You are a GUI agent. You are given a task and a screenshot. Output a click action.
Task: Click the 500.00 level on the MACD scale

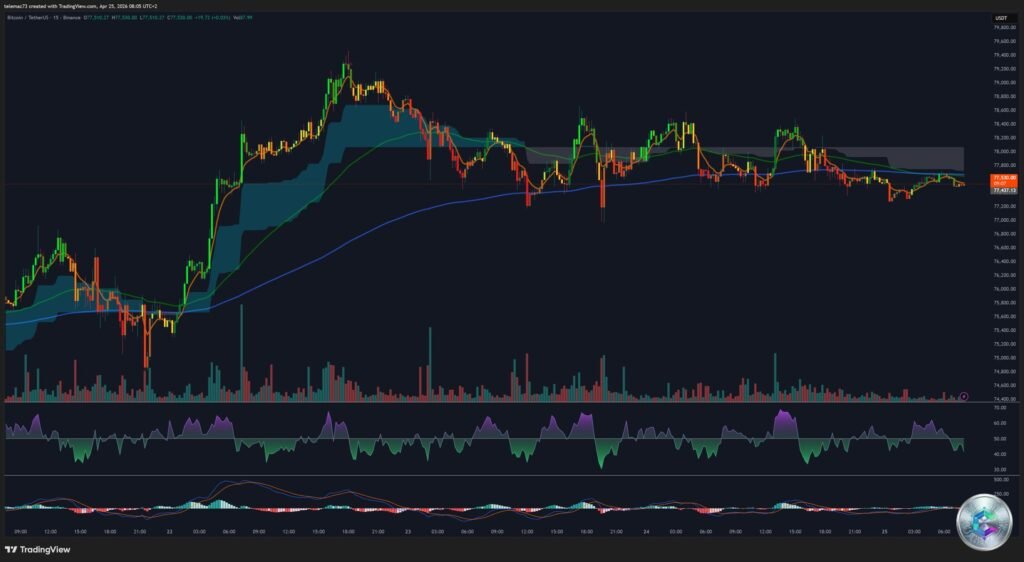click(x=1002, y=480)
